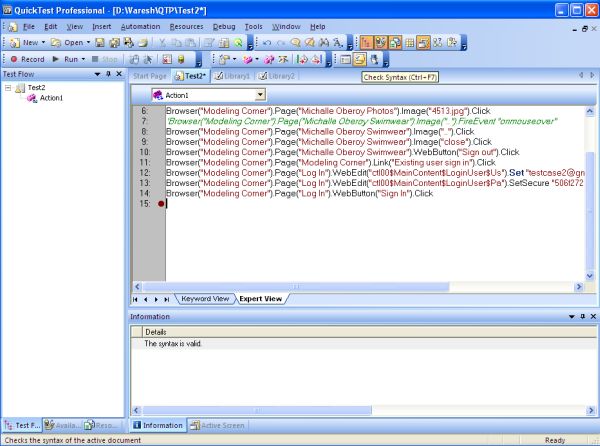This screenshot has width=600, height=446.
Task: Open the Open dropdown arrow
Action: tap(88, 42)
